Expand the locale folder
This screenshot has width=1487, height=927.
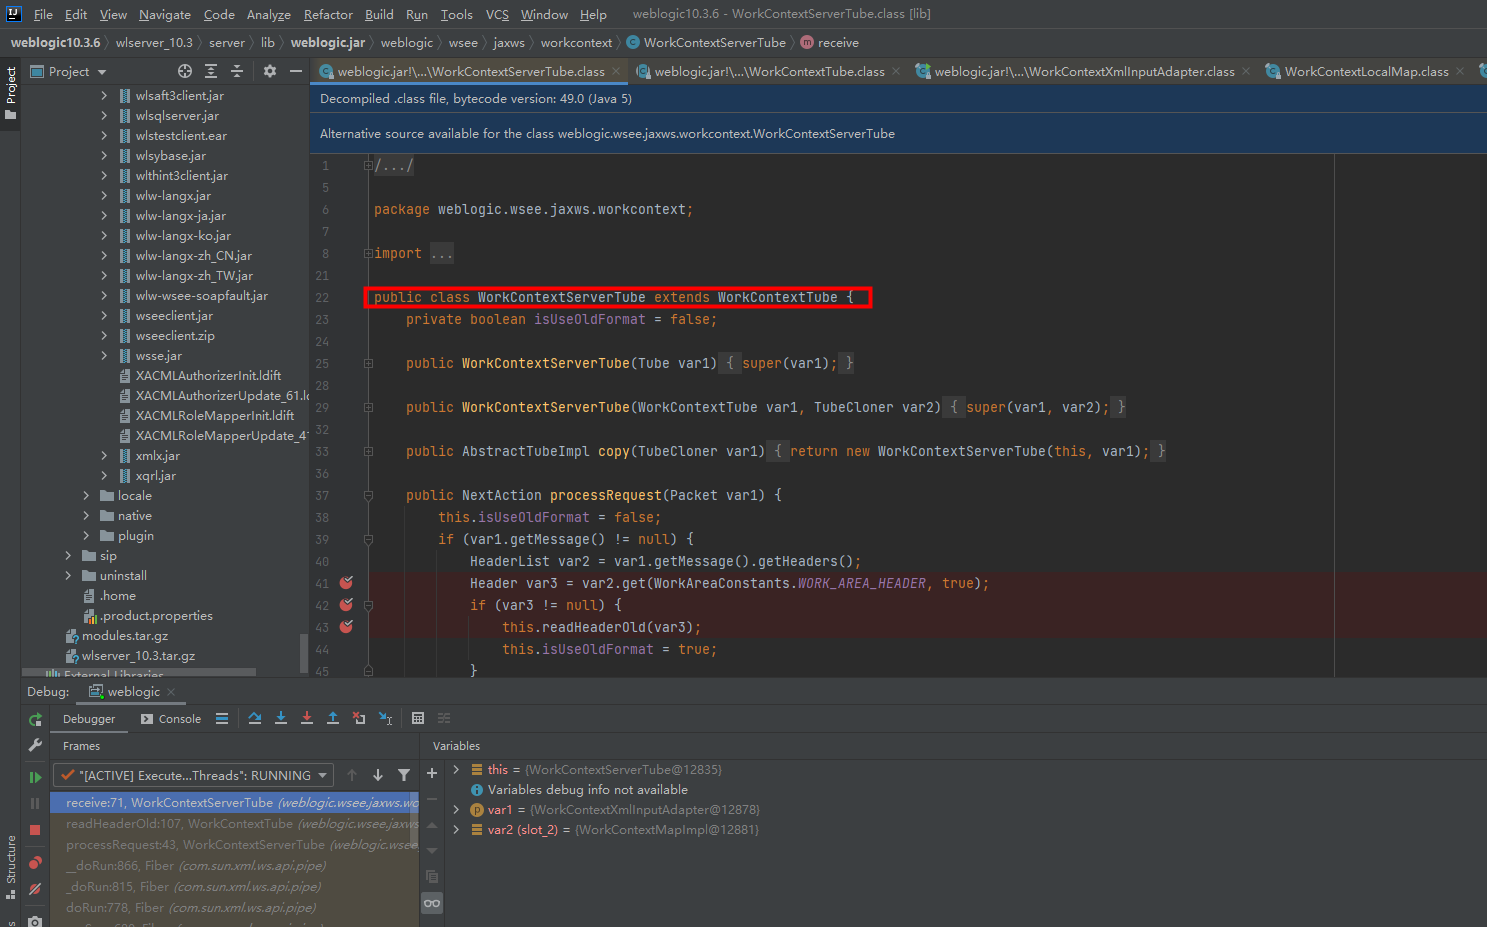(x=86, y=495)
